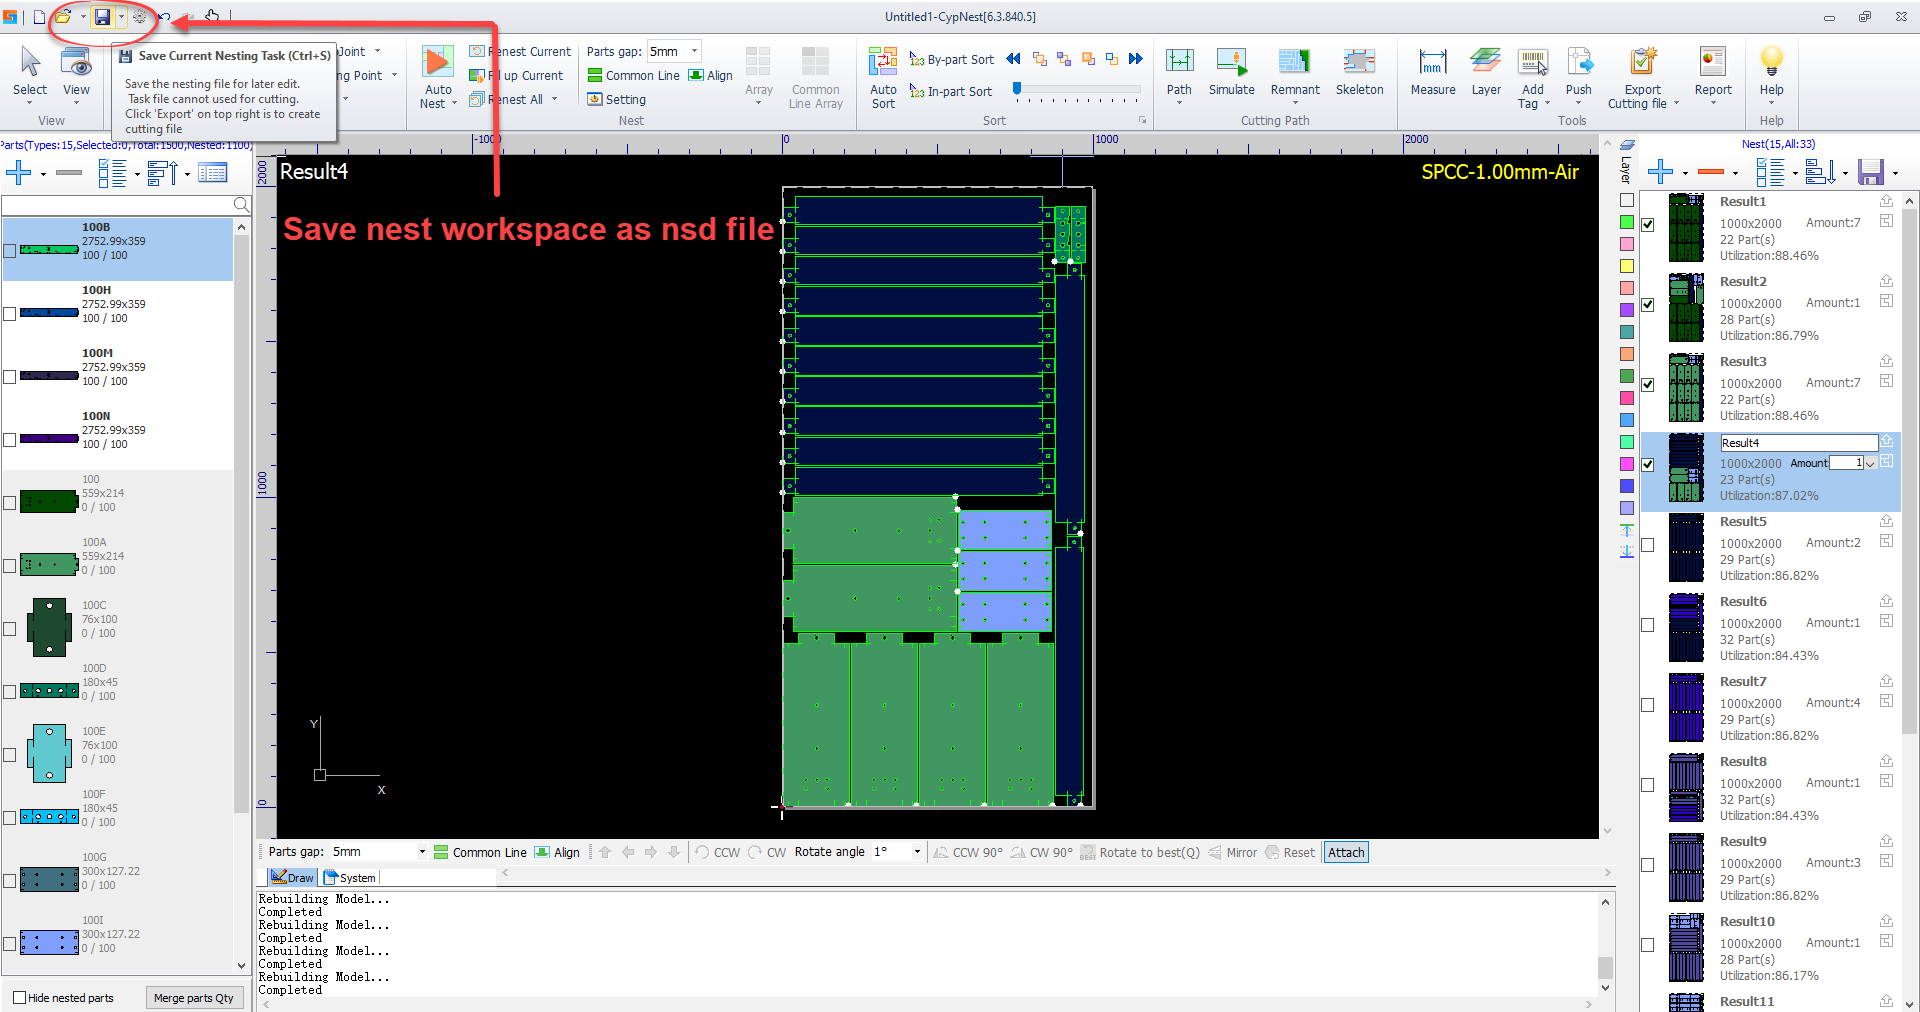Click blue plus in Parts panel
The width and height of the screenshot is (1920, 1012).
[x=19, y=173]
